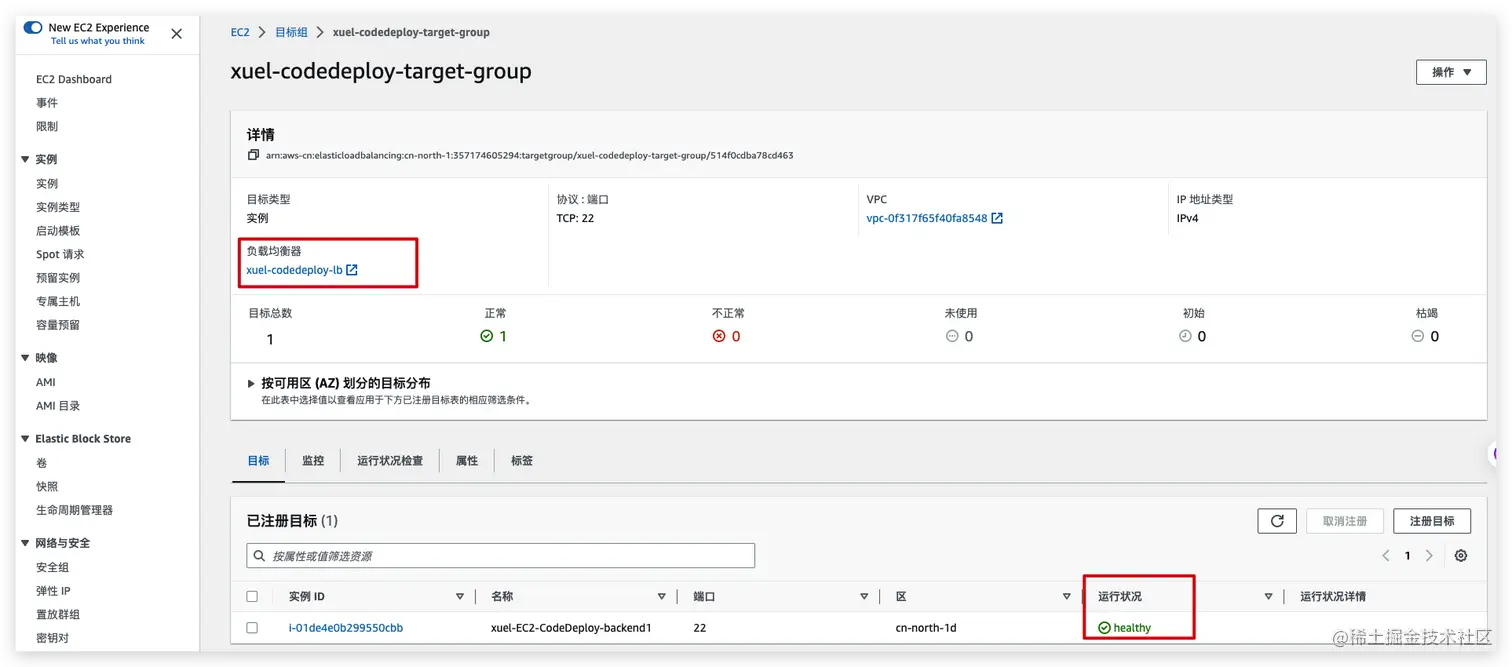Open table preferences gear icon
Image resolution: width=1512 pixels, height=667 pixels.
tap(1461, 556)
